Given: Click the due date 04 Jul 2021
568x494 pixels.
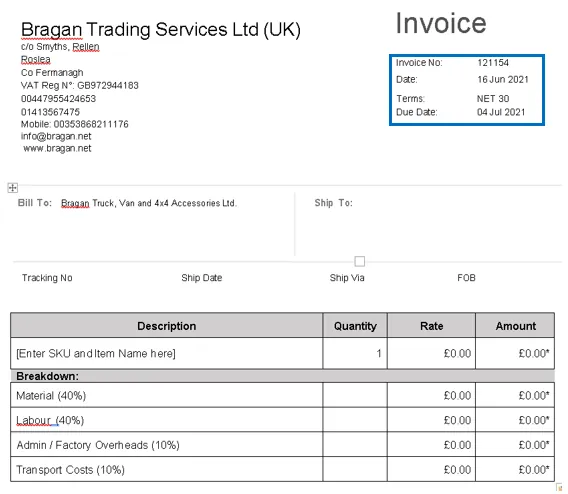Looking at the screenshot, I should point(501,112).
